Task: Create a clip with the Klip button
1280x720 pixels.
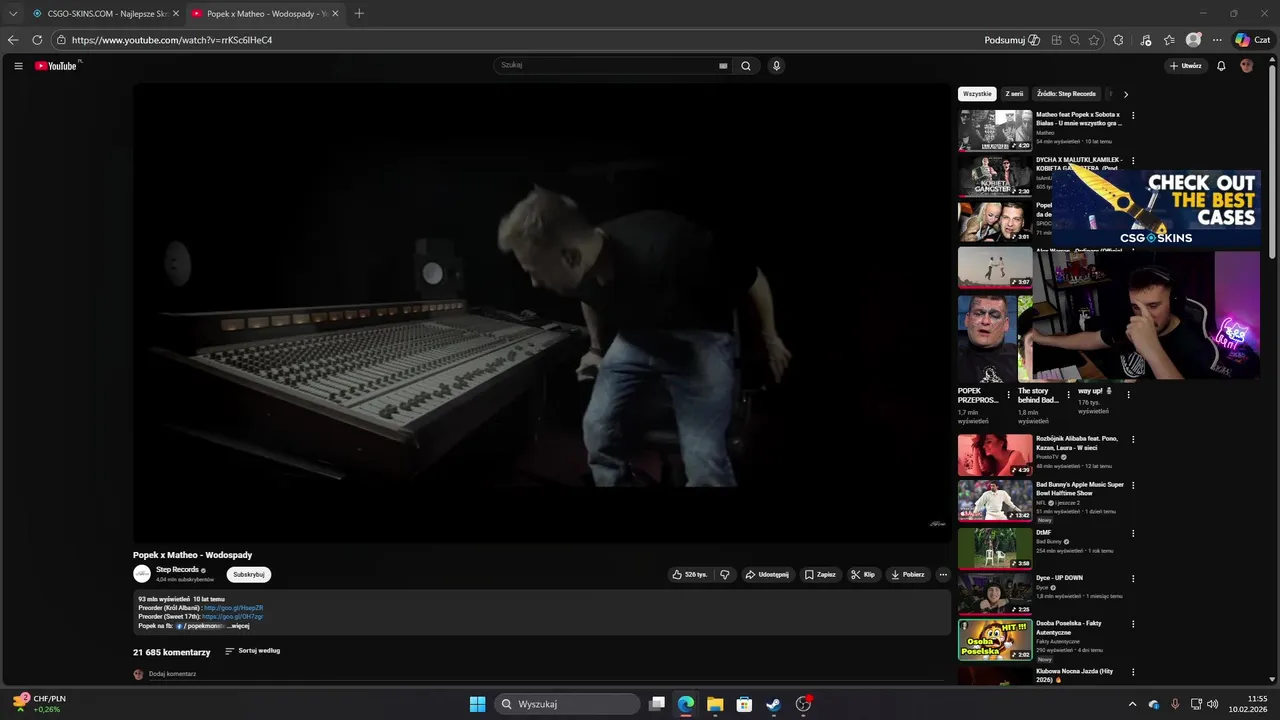Action: (863, 575)
